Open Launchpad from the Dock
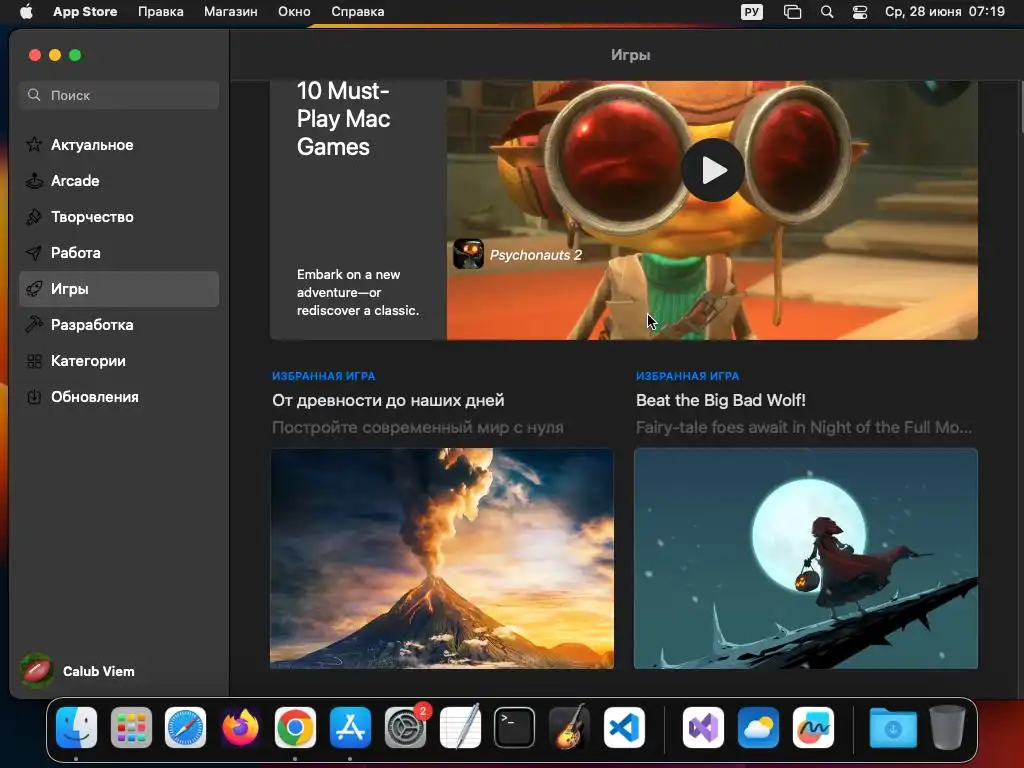This screenshot has height=768, width=1024. click(131, 727)
